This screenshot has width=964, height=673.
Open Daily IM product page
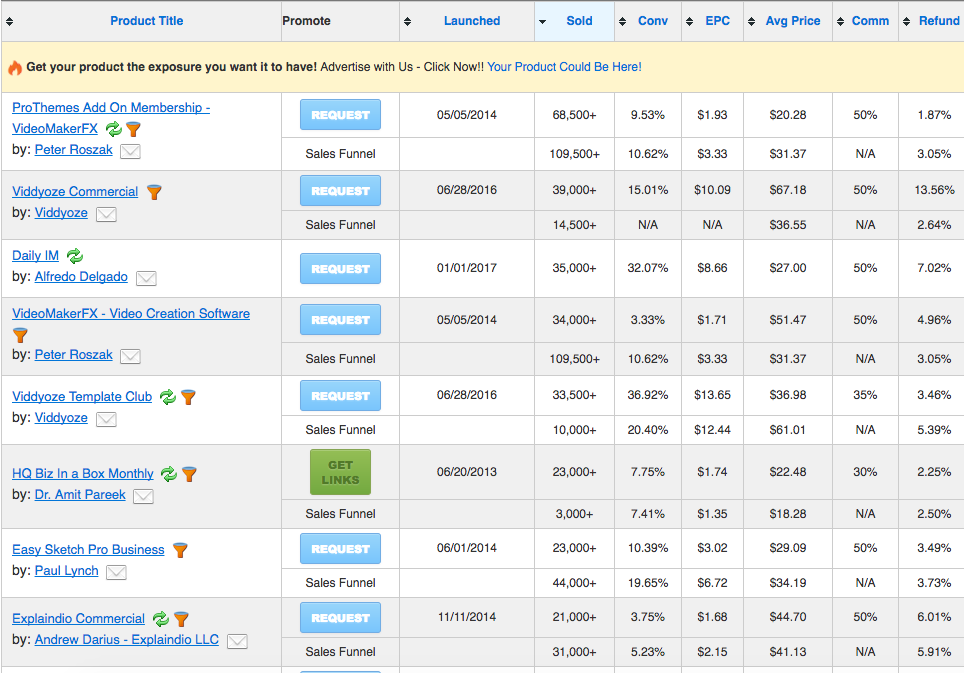click(36, 256)
